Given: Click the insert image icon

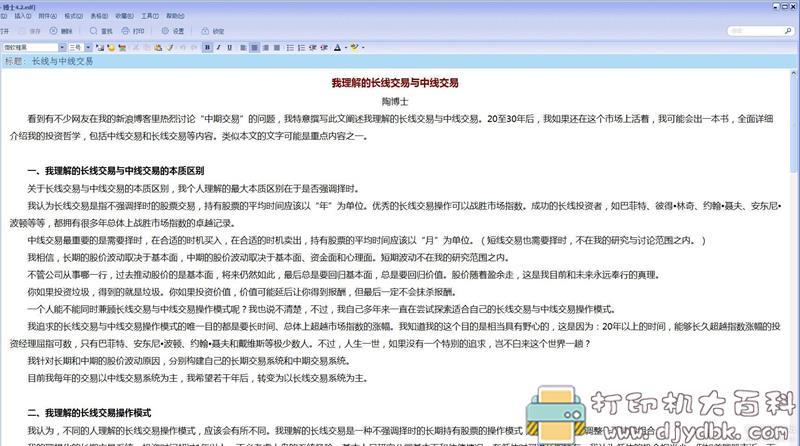Looking at the screenshot, I should click(100, 47).
